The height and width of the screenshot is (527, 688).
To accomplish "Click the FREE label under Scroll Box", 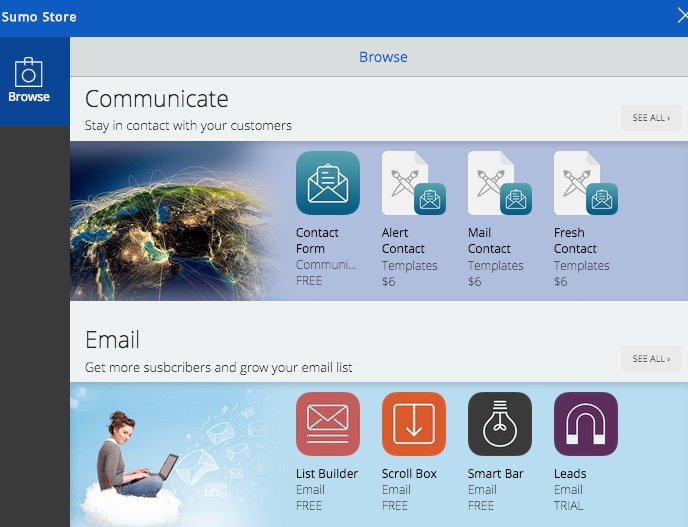I will point(395,506).
